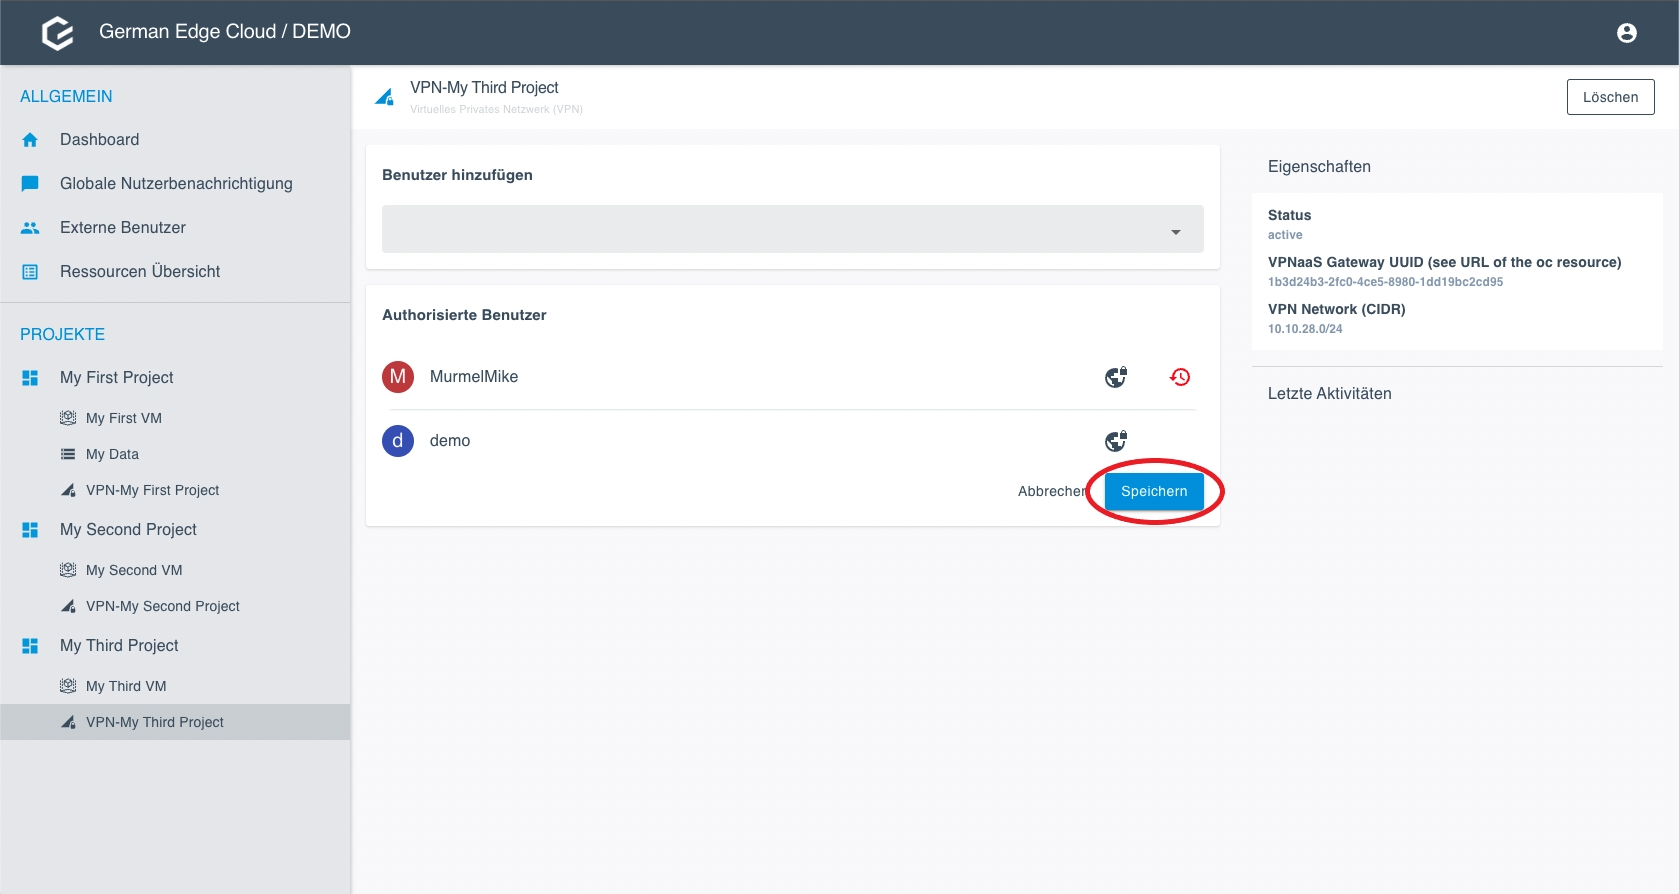This screenshot has width=1679, height=894.
Task: Click the VPN Network CIDR value 10.10.28.0/24
Action: [1305, 329]
